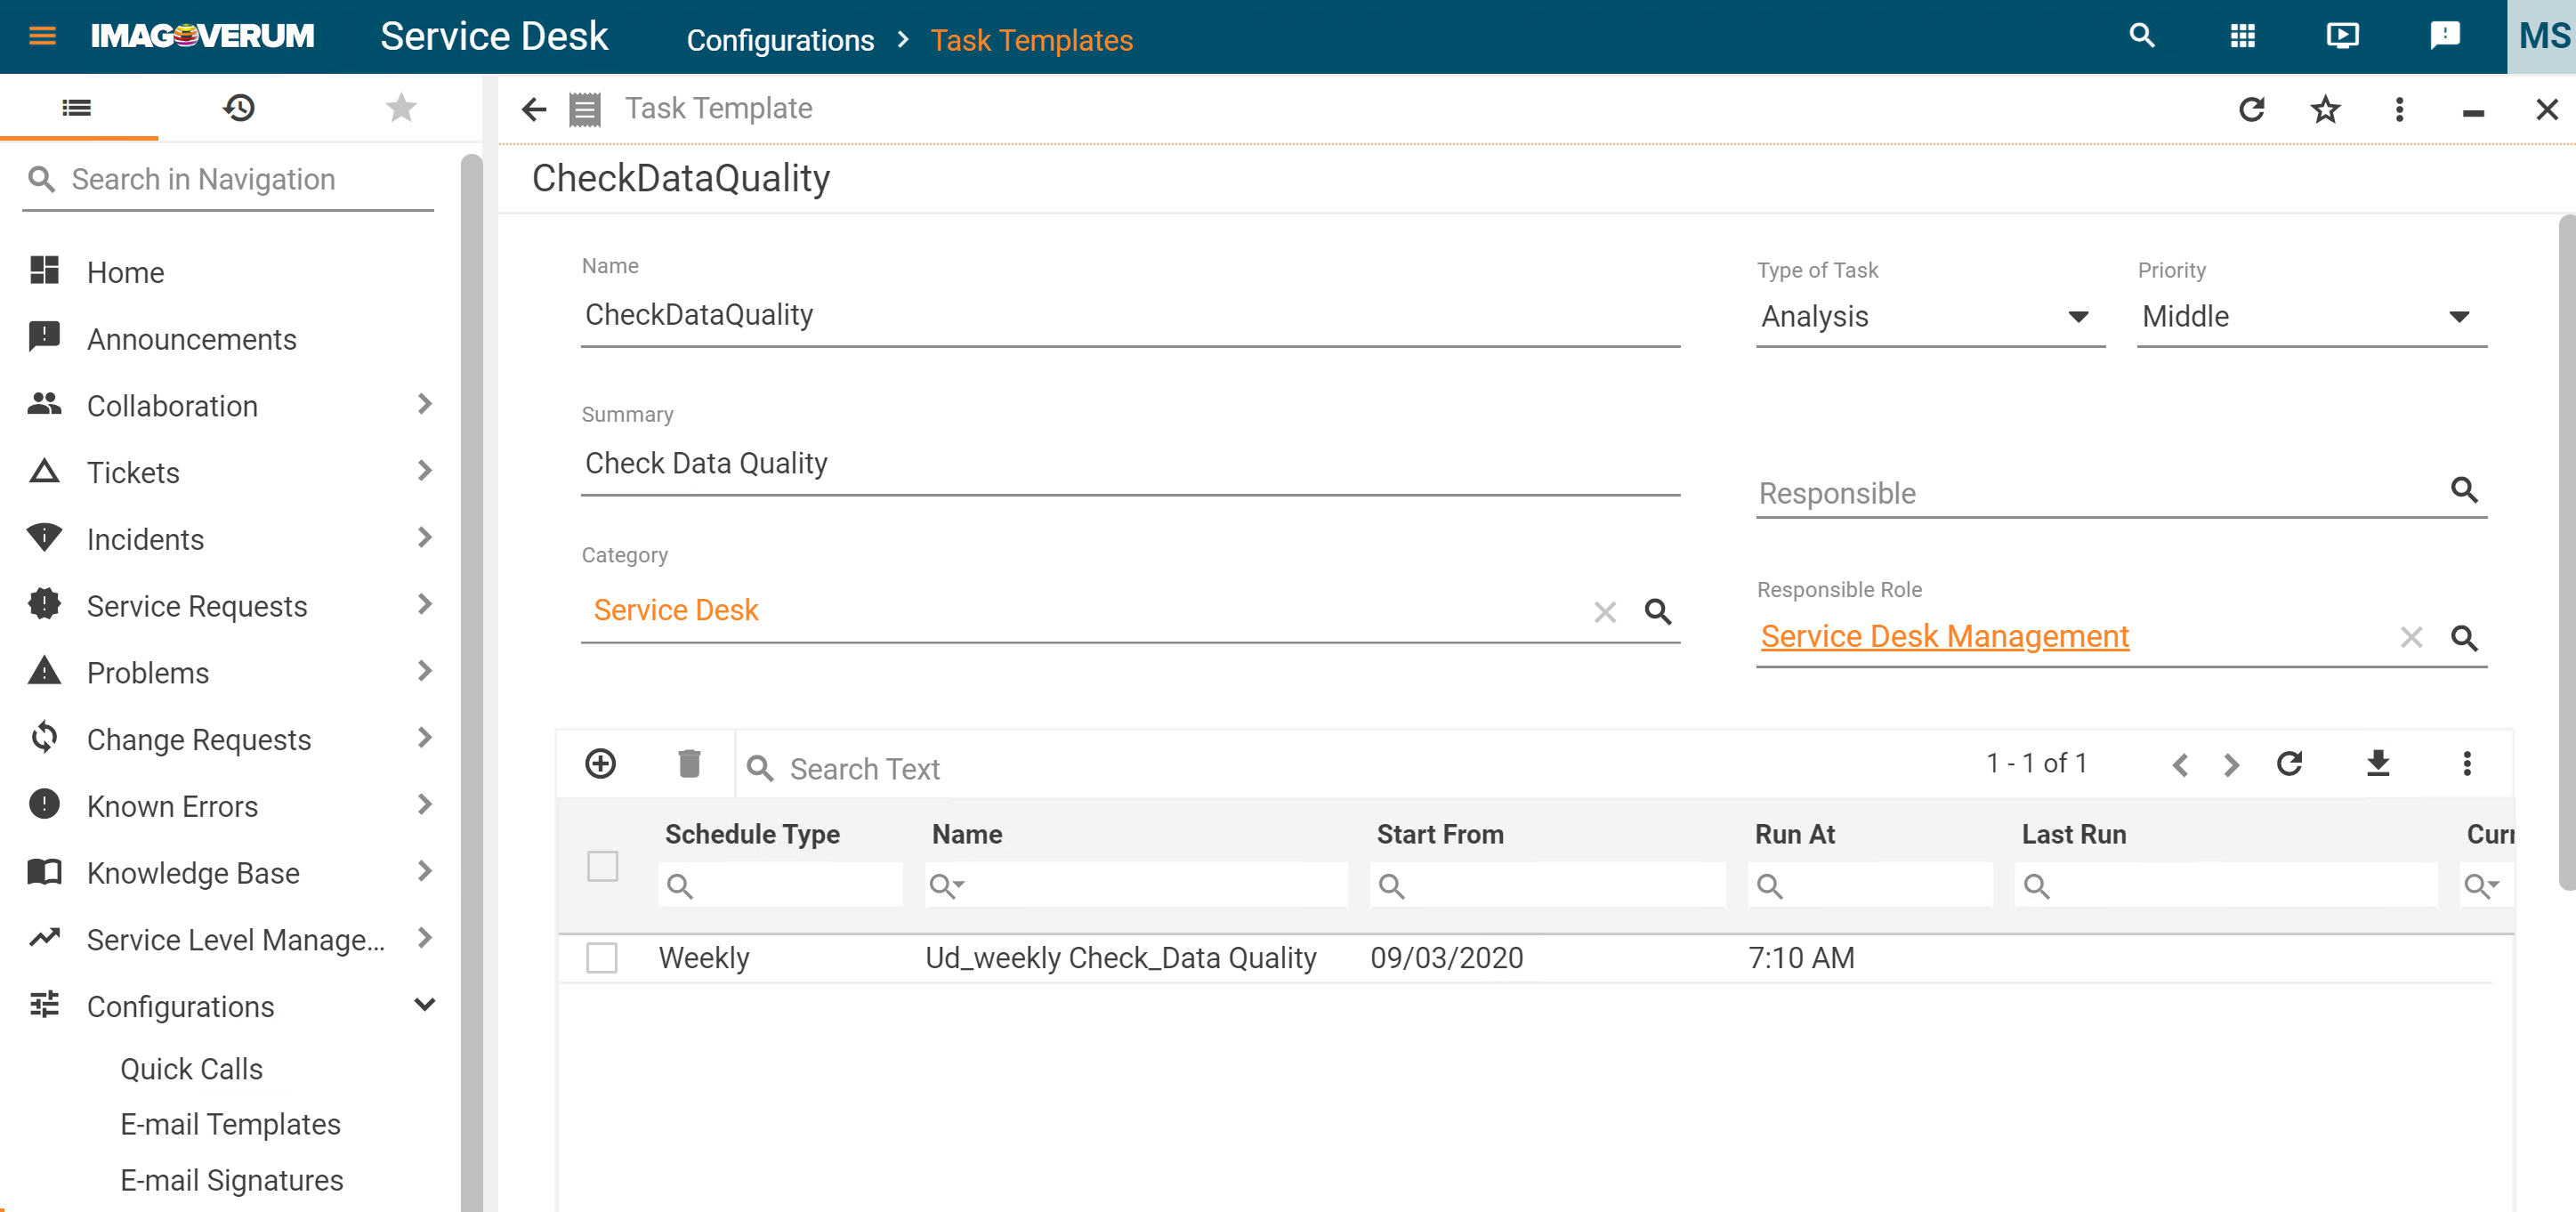Open the history tab in navigation panel
This screenshot has height=1212, width=2576.
pyautogui.click(x=239, y=107)
